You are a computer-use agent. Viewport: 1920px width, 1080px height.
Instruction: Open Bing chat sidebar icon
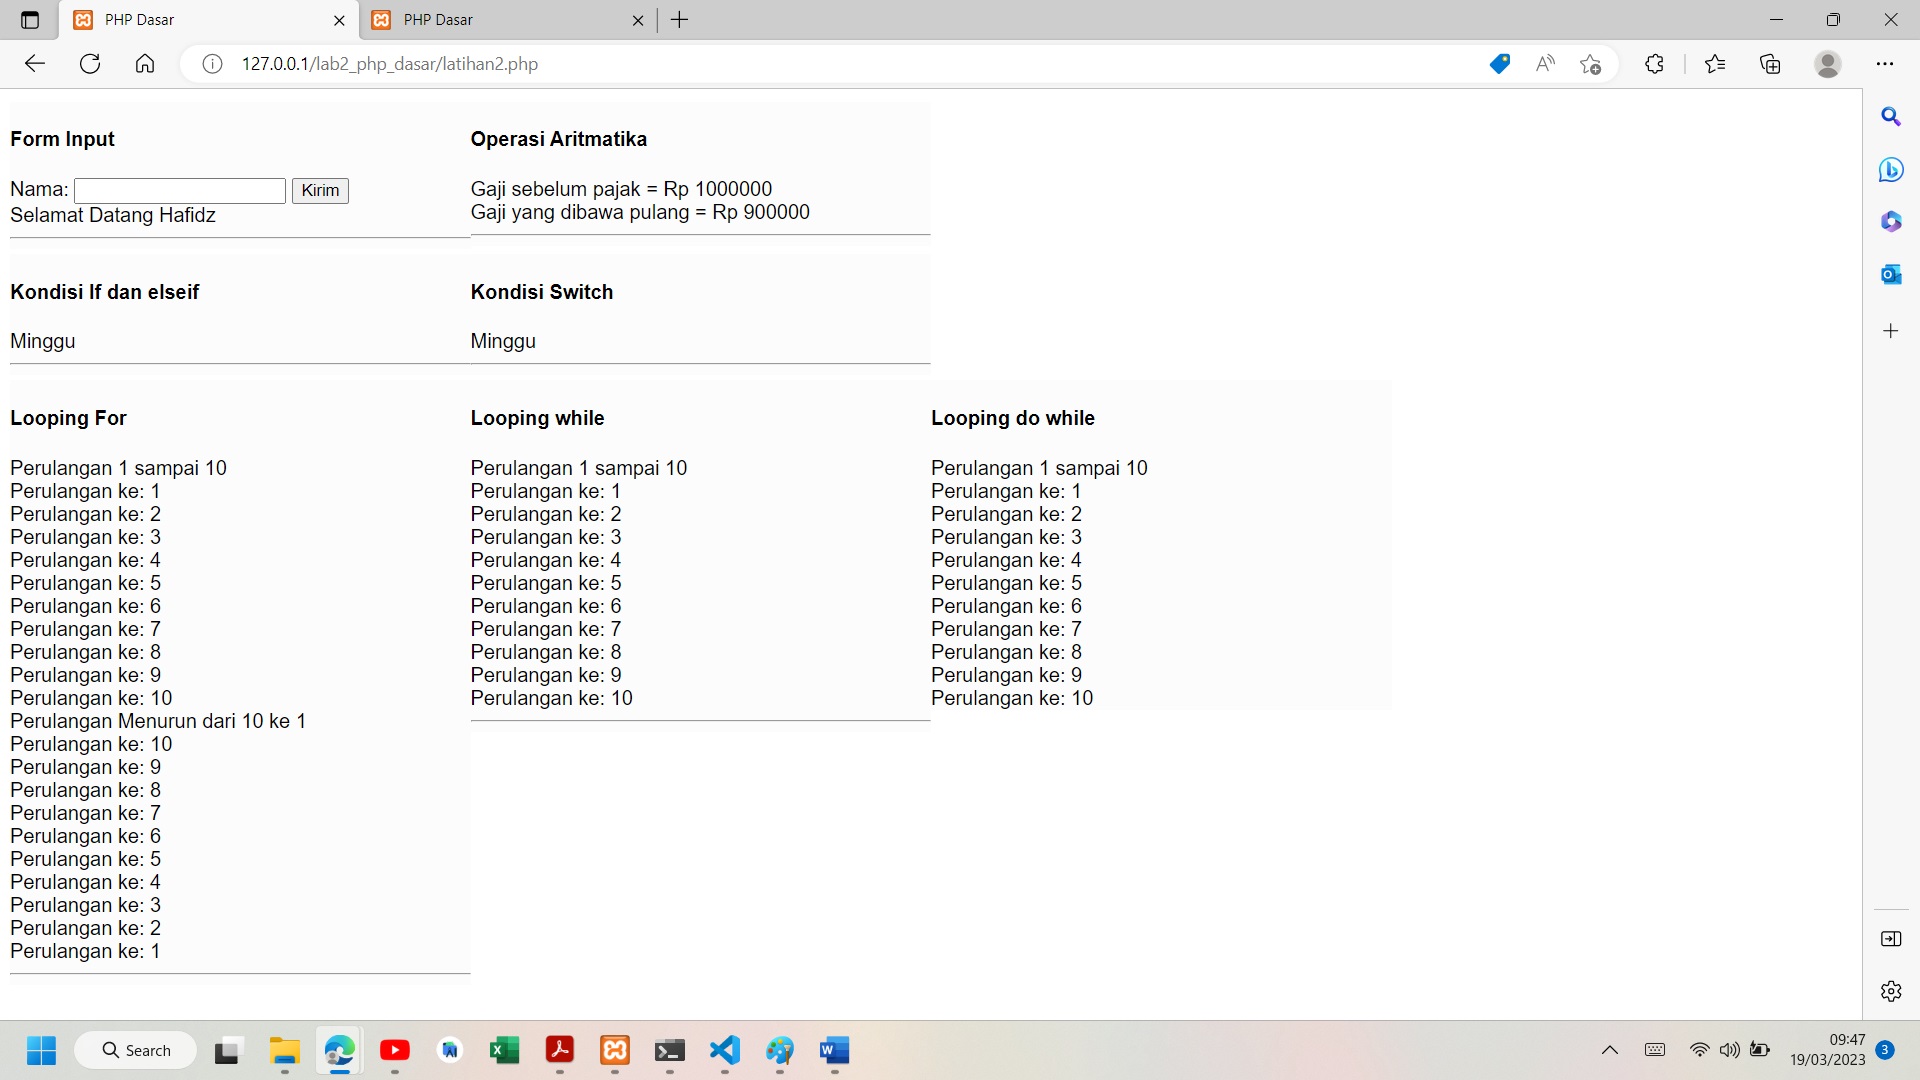(x=1891, y=170)
